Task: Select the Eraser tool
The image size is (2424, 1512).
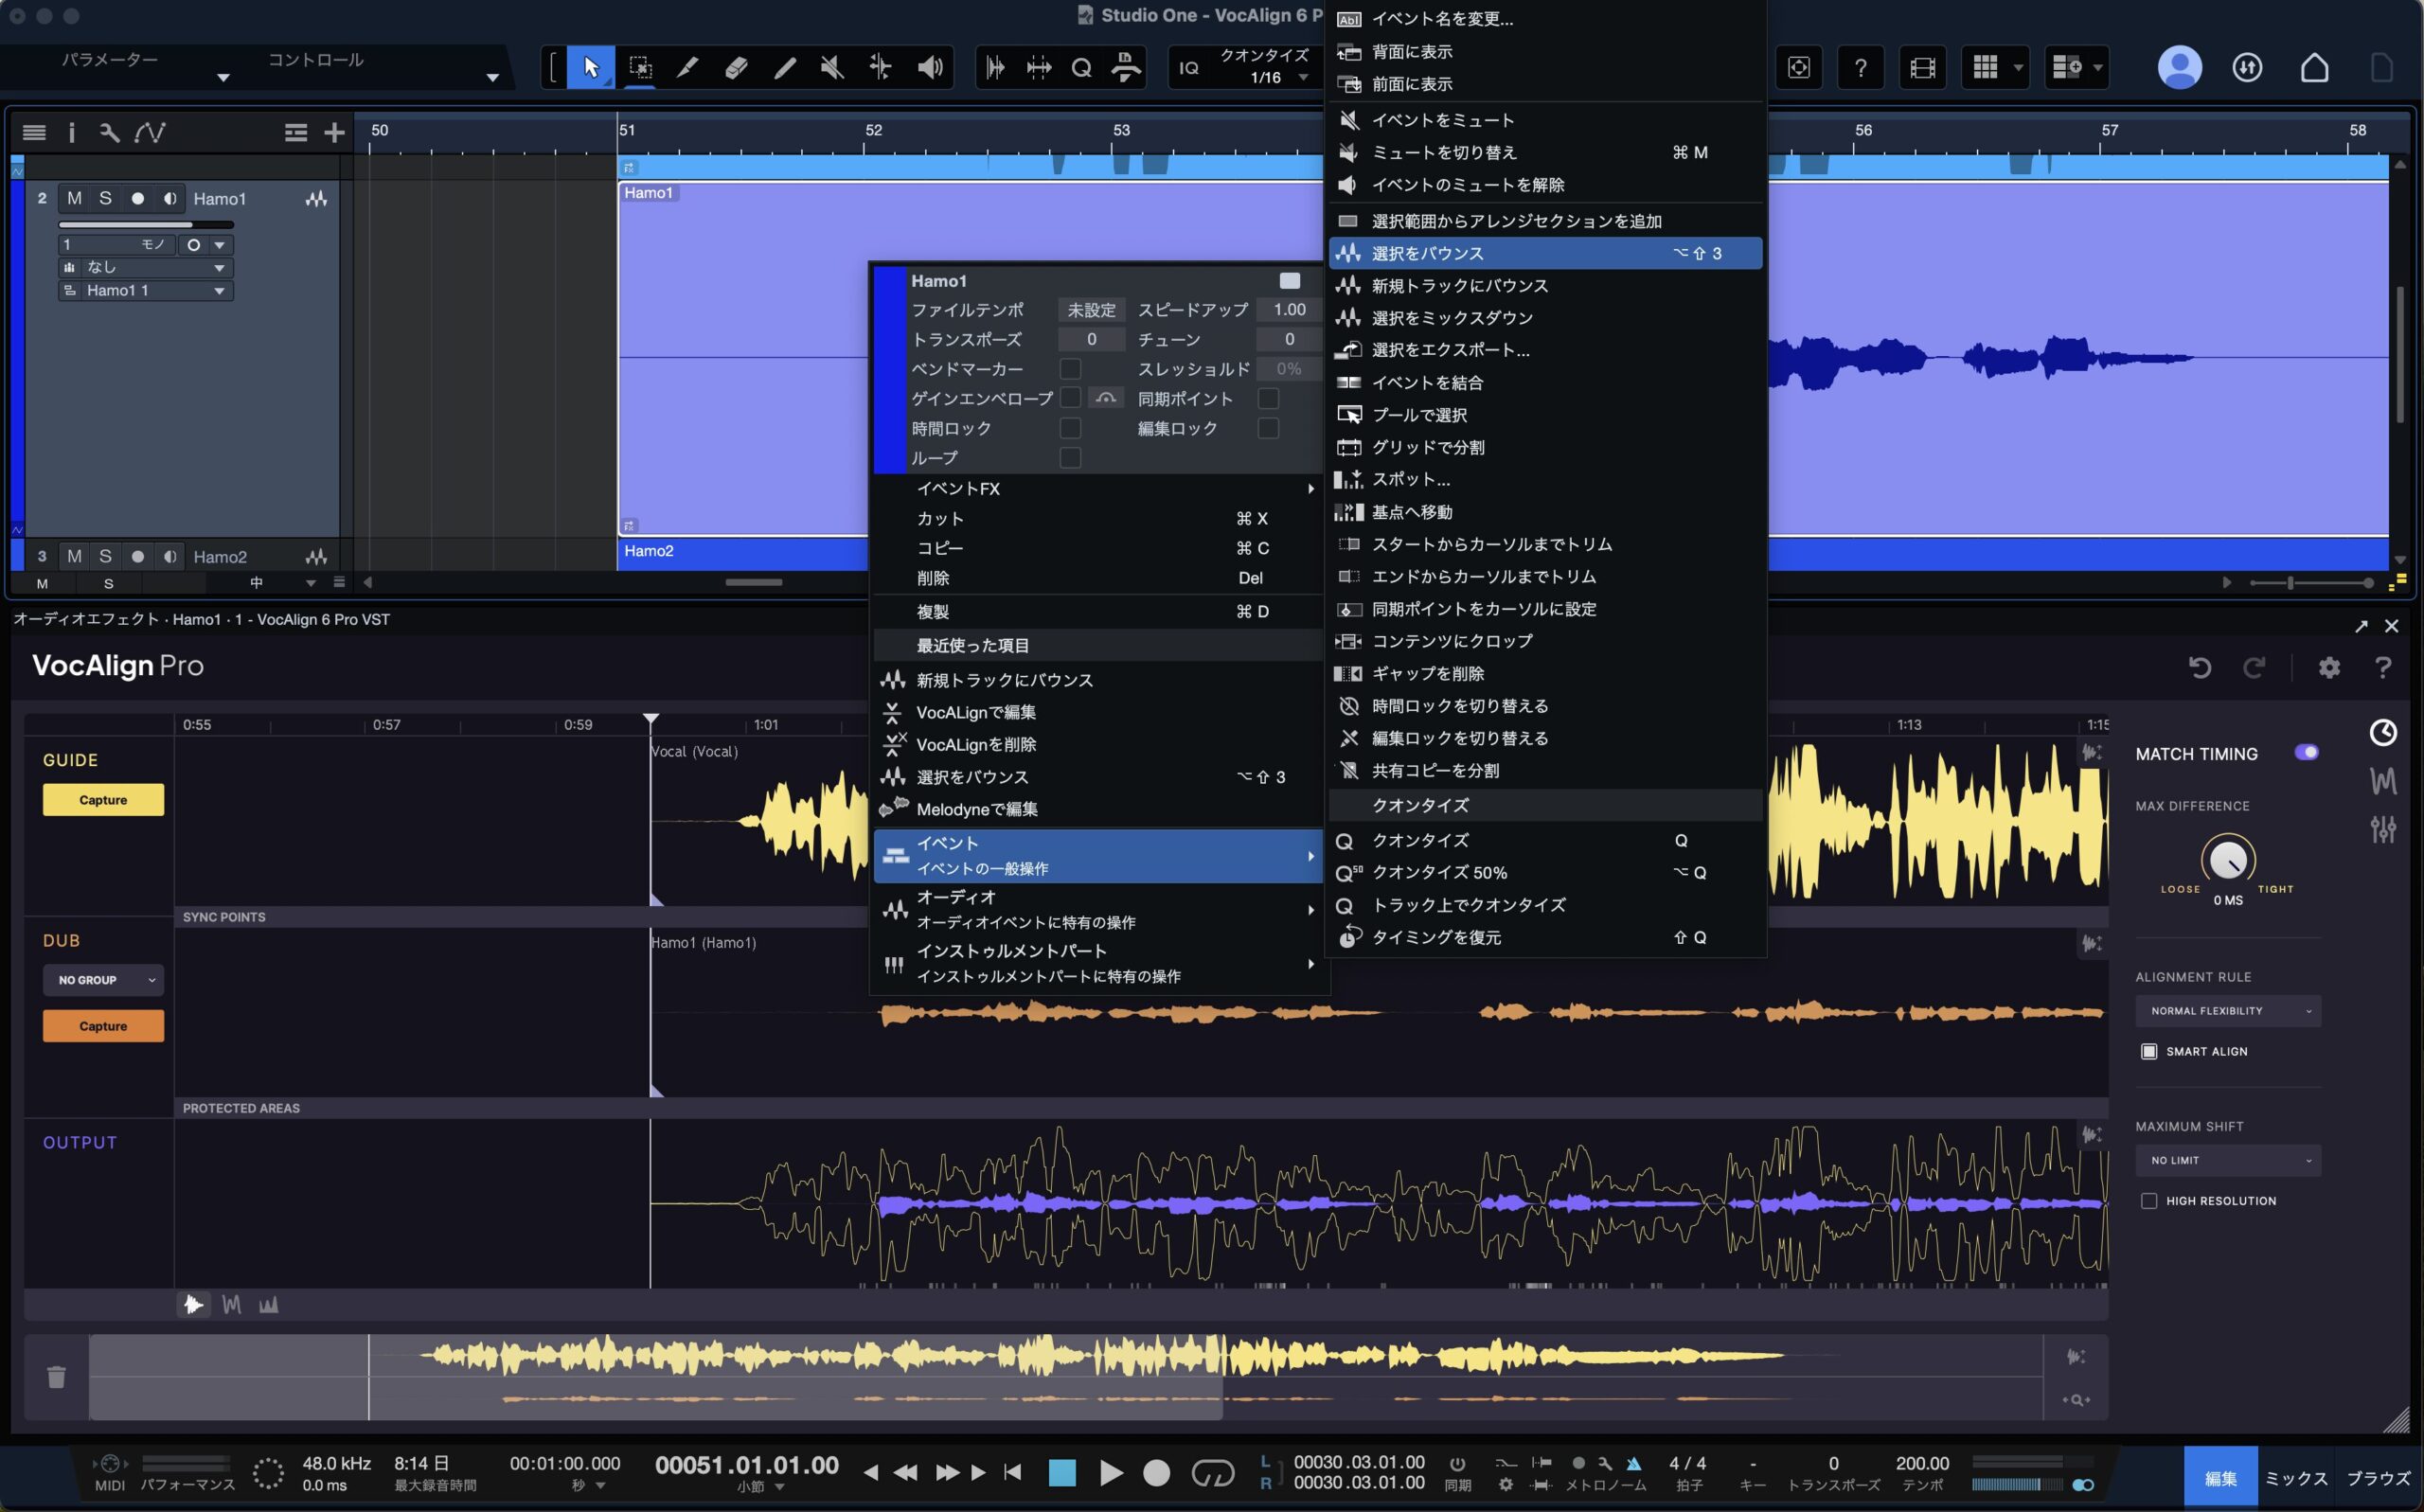Action: coord(736,67)
